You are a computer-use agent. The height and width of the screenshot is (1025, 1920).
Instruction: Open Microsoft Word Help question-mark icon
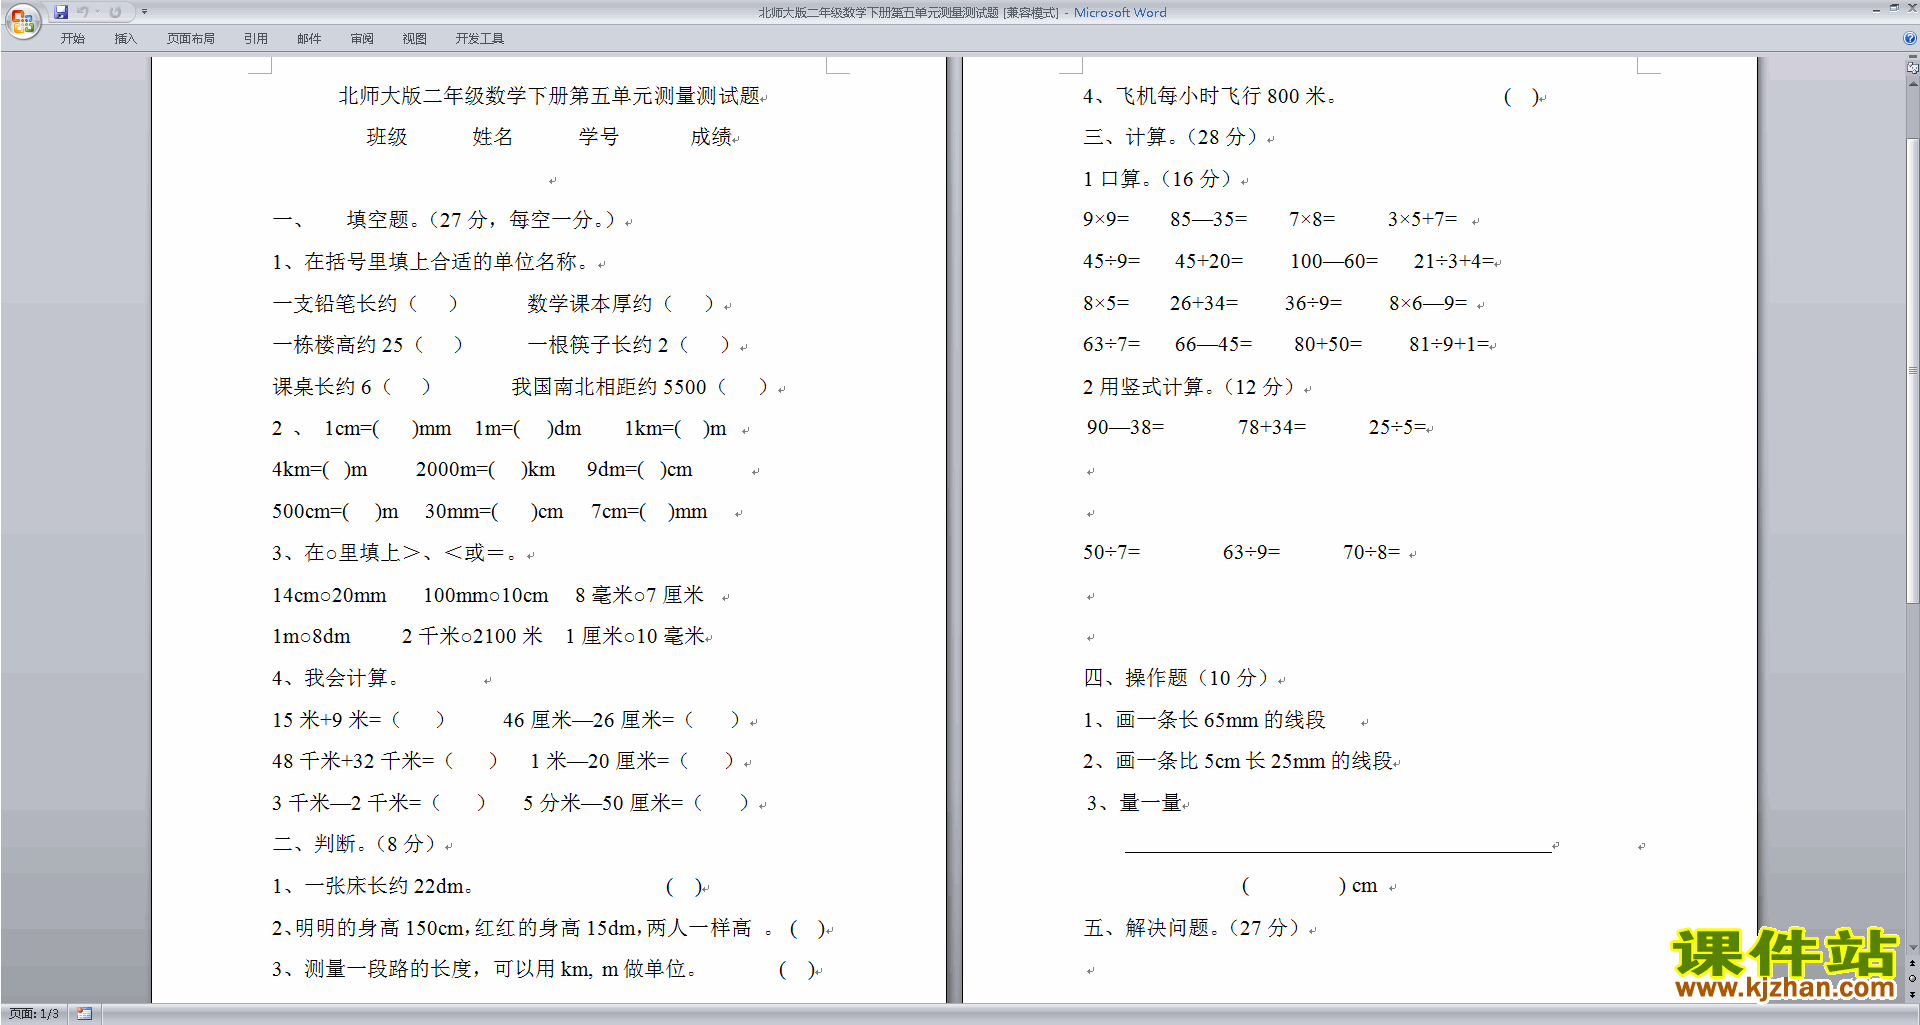[x=1910, y=38]
